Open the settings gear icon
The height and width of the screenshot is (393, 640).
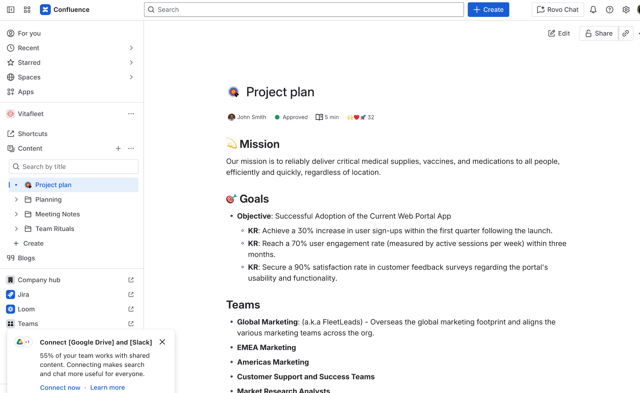point(626,9)
